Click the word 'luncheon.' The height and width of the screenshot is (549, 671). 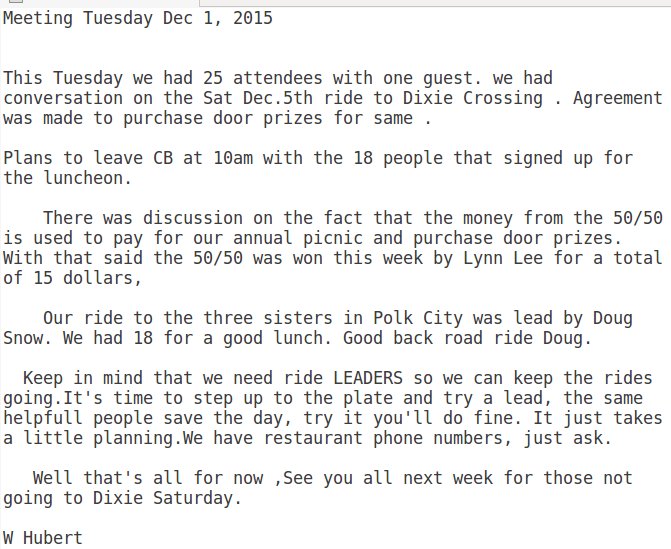[87, 178]
